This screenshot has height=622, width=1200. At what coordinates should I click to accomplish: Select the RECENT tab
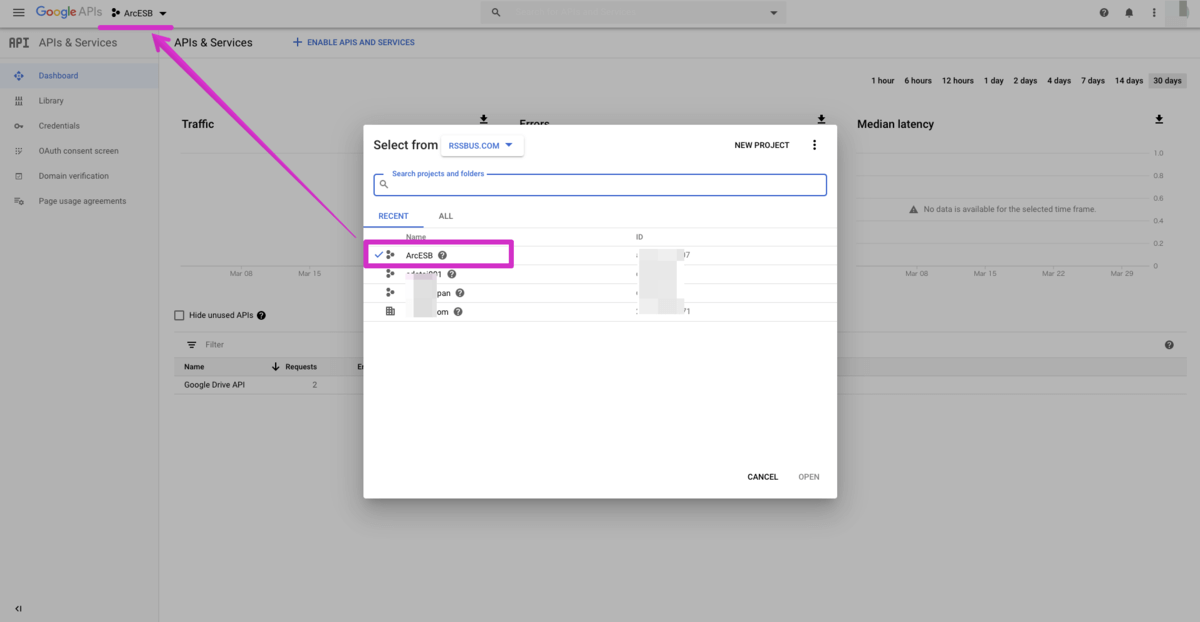coord(393,216)
